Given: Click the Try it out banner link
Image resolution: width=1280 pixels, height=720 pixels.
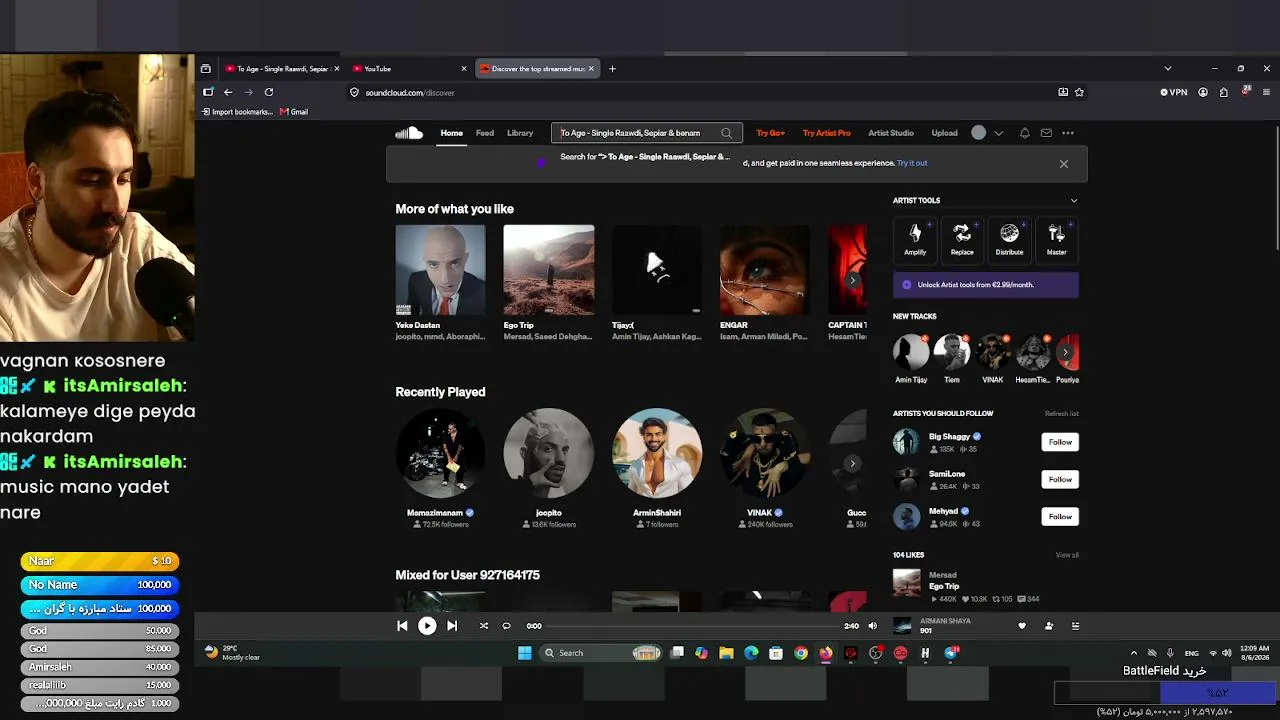Looking at the screenshot, I should [912, 163].
